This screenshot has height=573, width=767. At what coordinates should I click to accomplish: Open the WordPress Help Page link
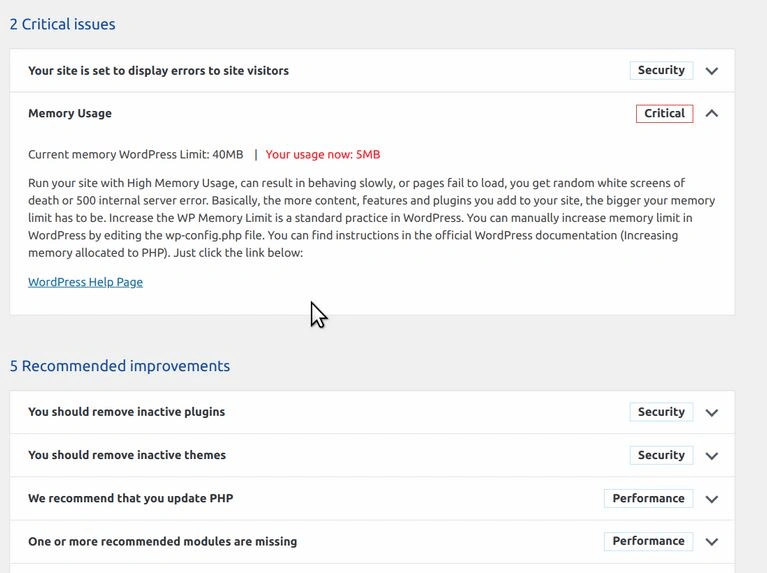tap(85, 282)
